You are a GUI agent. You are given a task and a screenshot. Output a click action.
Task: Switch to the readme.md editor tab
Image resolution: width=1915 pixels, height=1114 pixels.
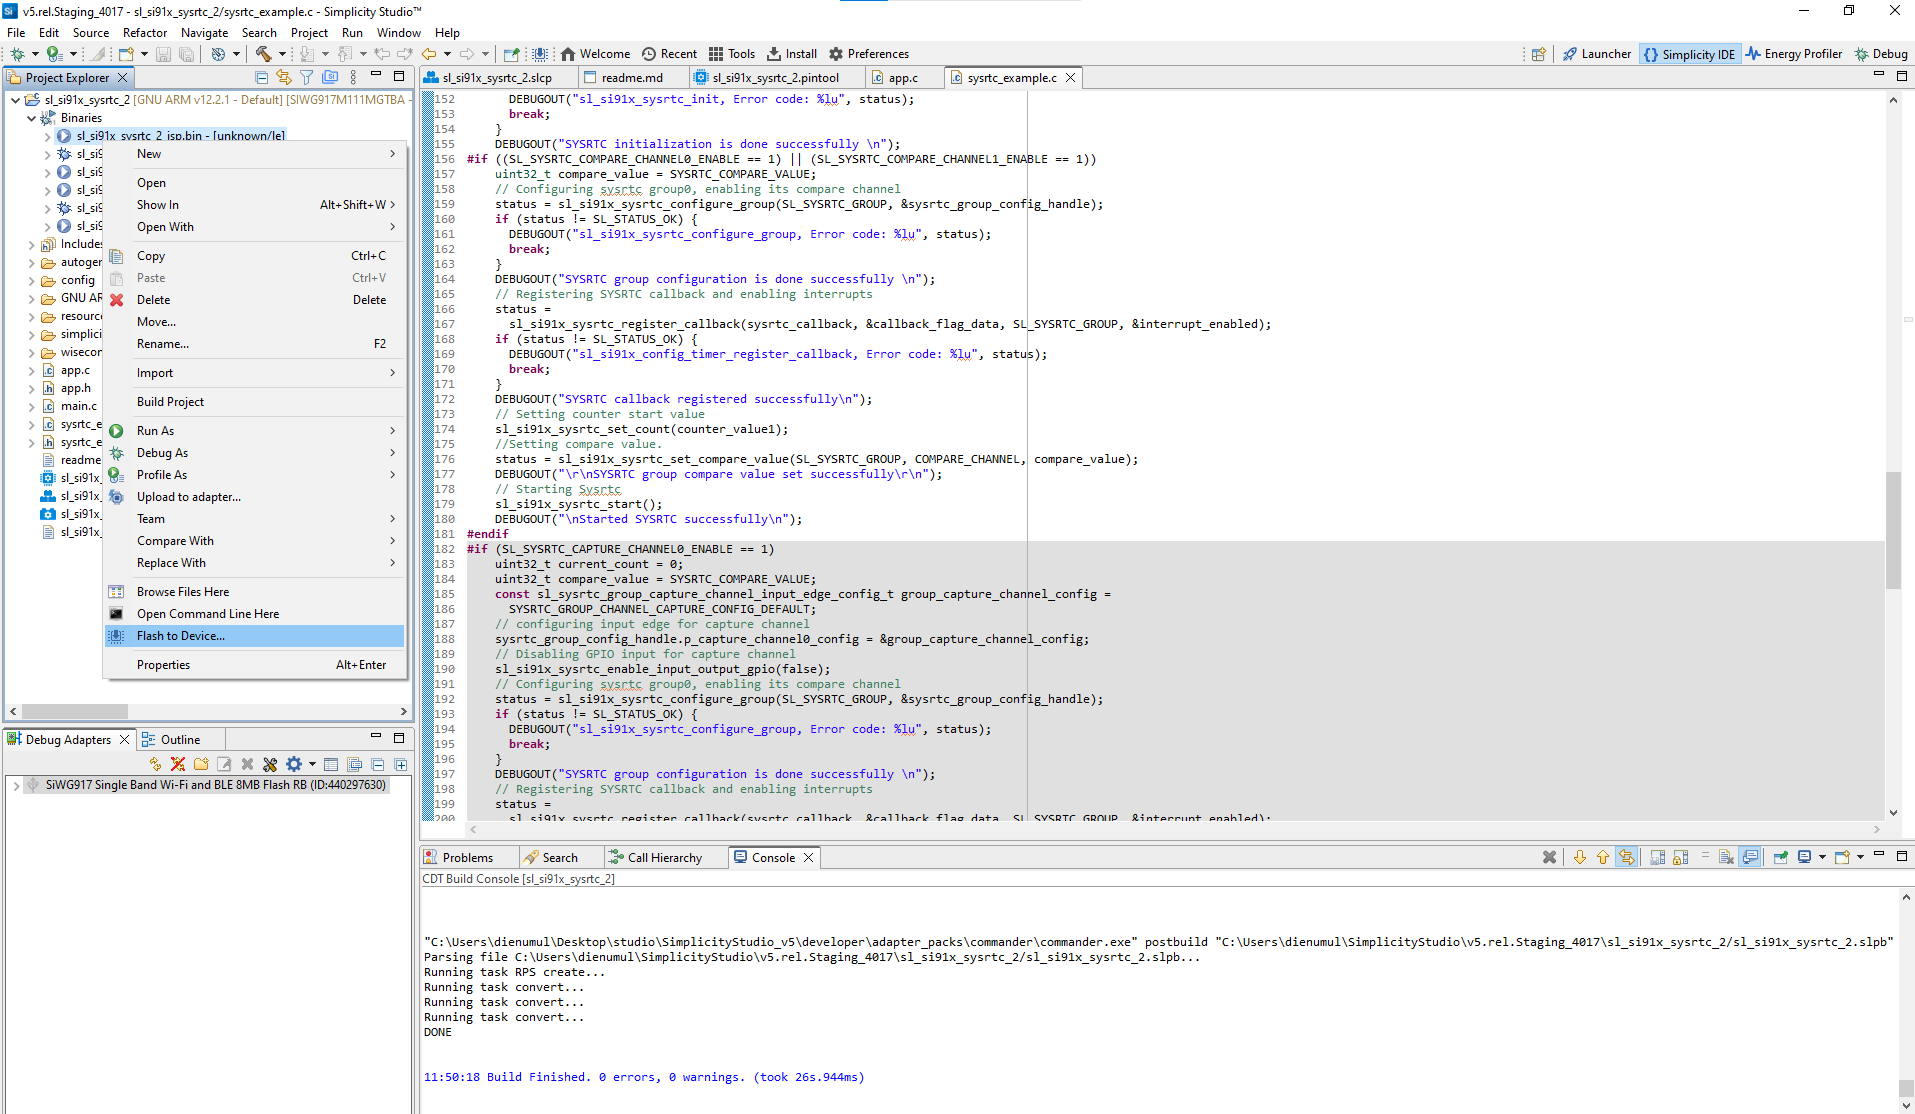[x=631, y=78]
